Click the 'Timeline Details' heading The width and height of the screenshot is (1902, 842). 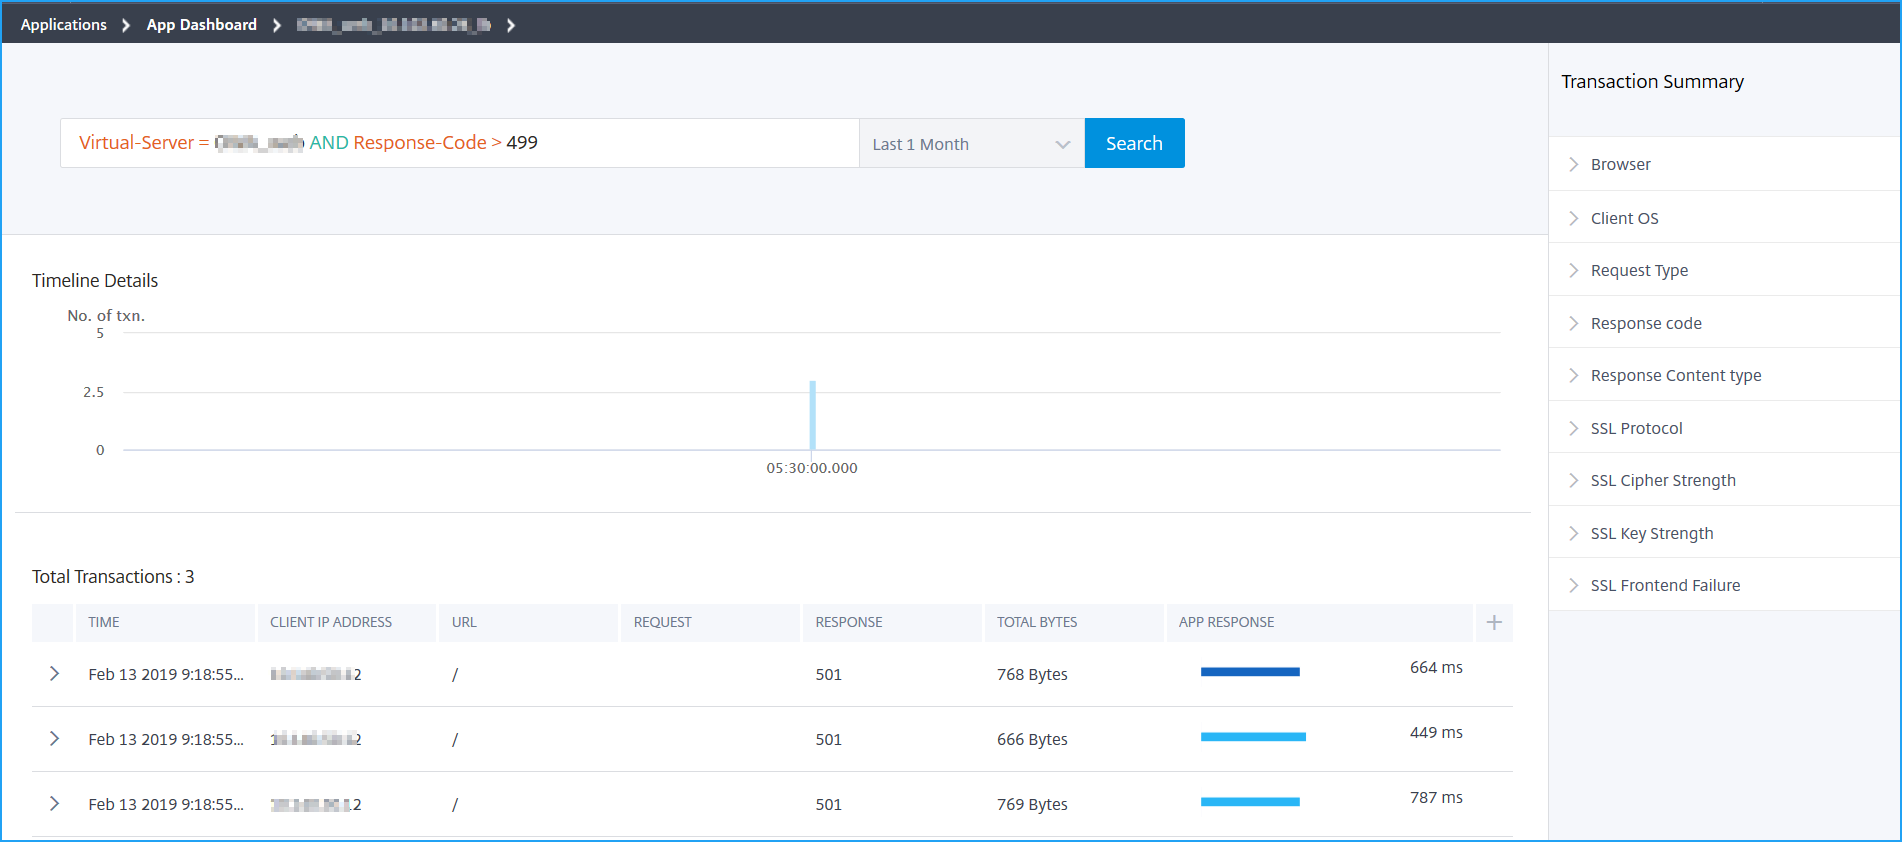(95, 281)
